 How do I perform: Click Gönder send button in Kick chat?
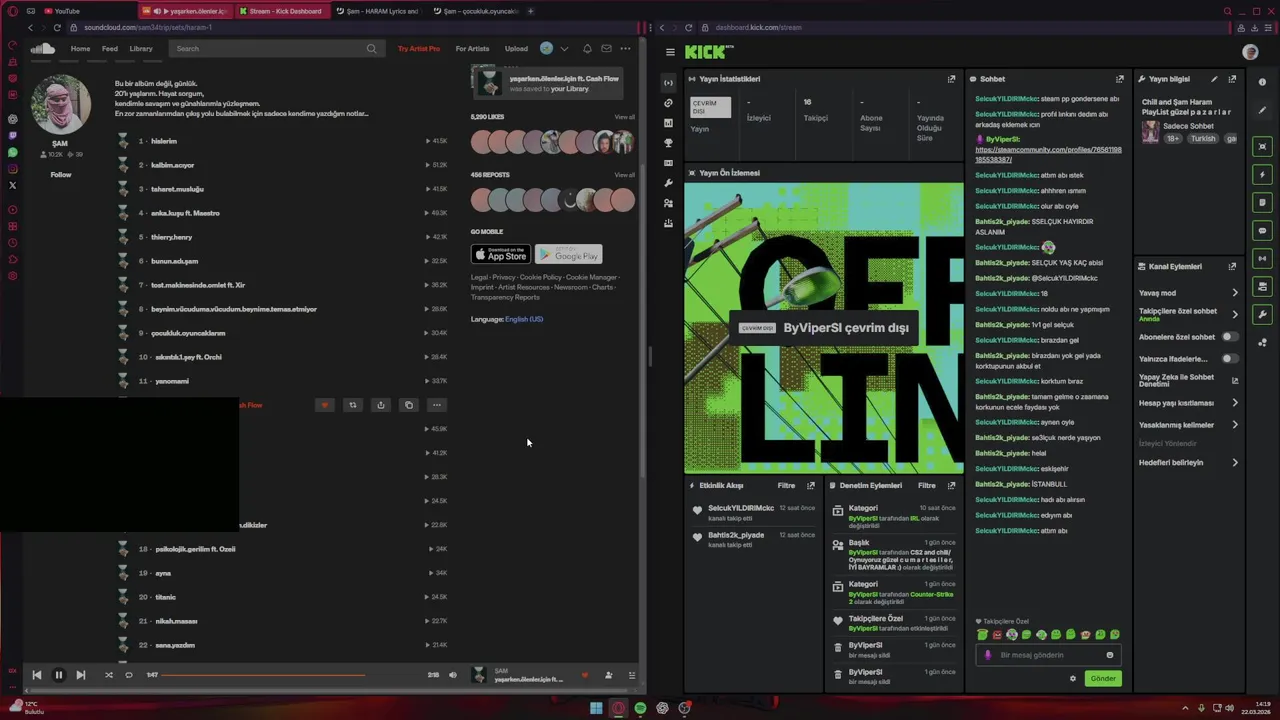(x=1103, y=678)
